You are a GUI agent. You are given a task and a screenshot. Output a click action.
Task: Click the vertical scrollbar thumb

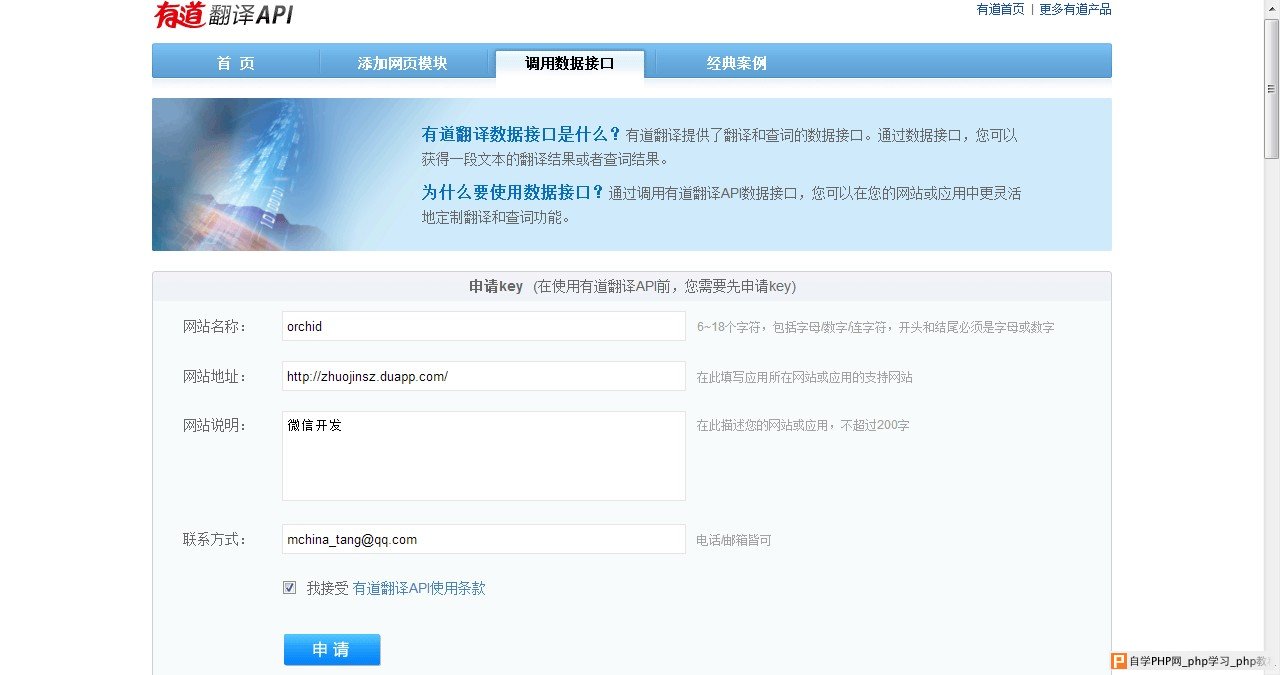(1271, 88)
